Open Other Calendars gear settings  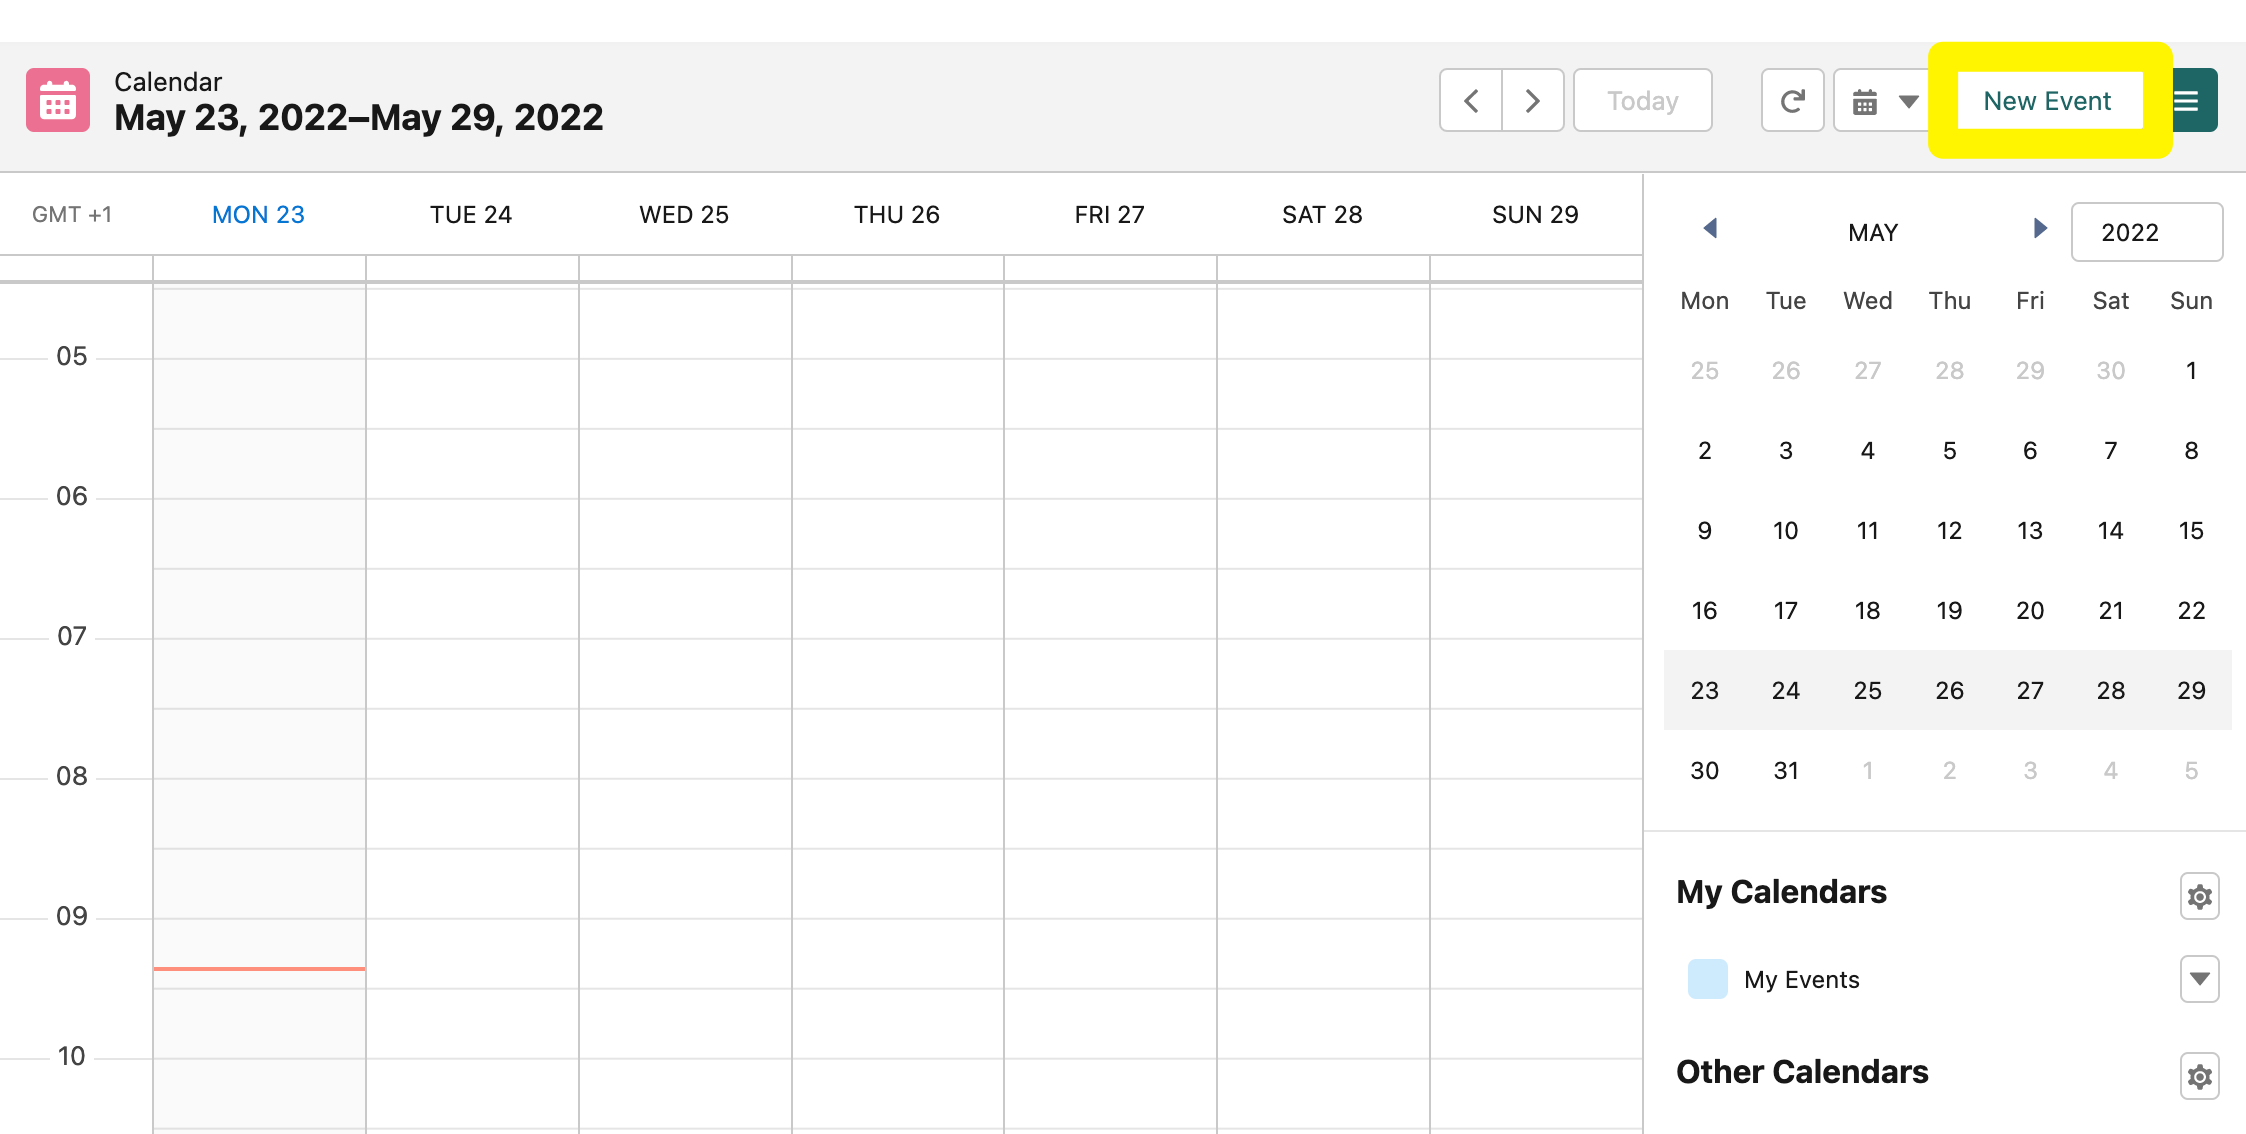[x=2199, y=1076]
